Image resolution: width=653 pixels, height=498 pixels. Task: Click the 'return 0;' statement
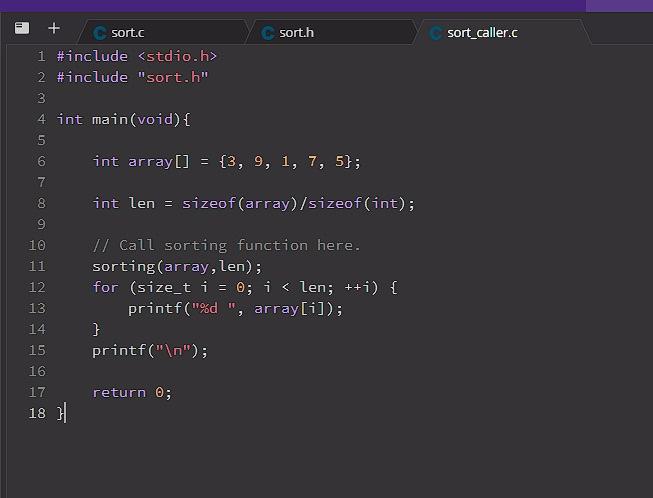pos(132,393)
